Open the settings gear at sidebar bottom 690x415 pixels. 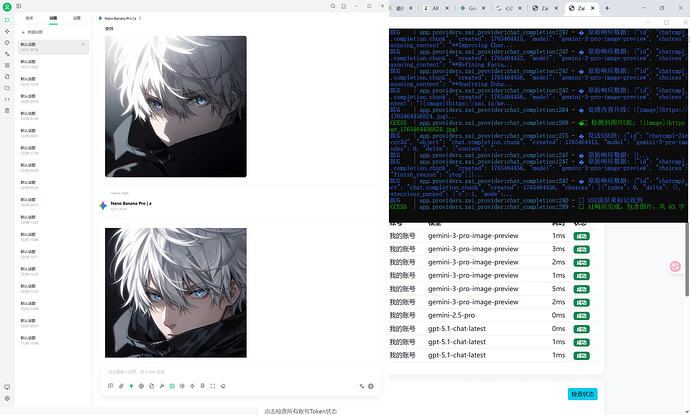pos(7,398)
